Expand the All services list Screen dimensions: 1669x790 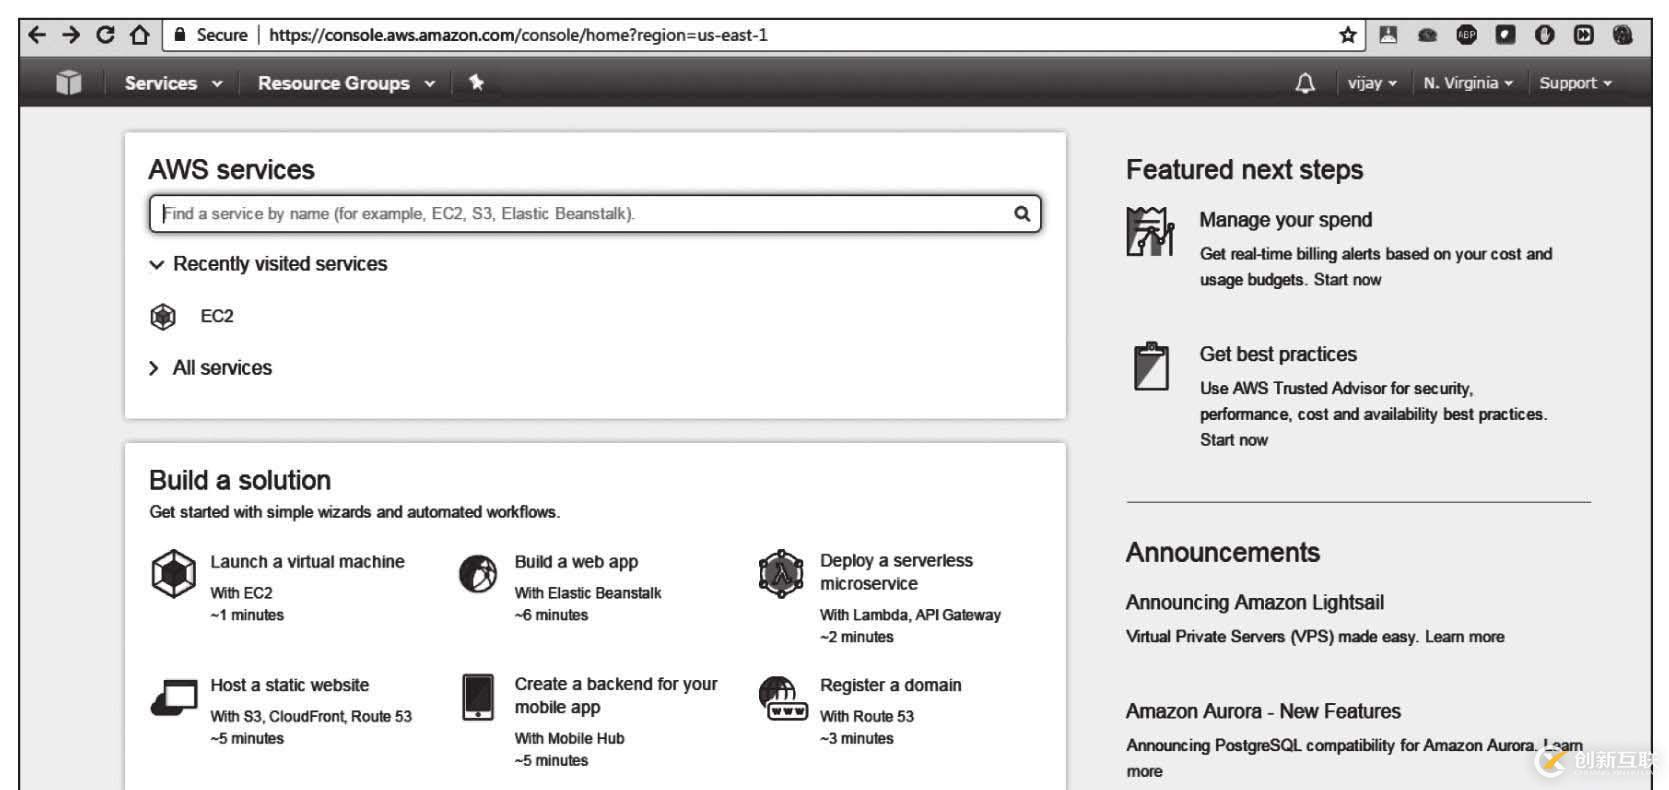tap(210, 368)
